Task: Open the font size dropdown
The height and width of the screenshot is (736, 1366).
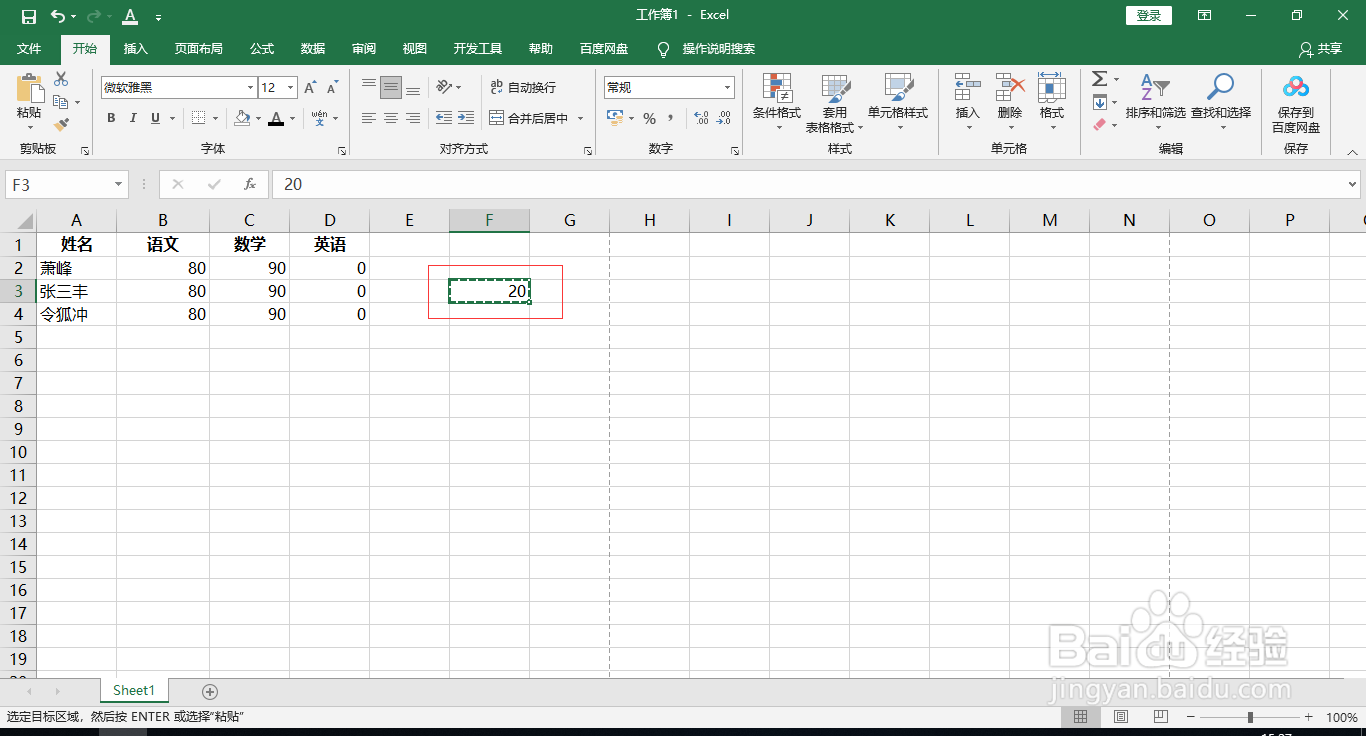Action: [x=290, y=88]
